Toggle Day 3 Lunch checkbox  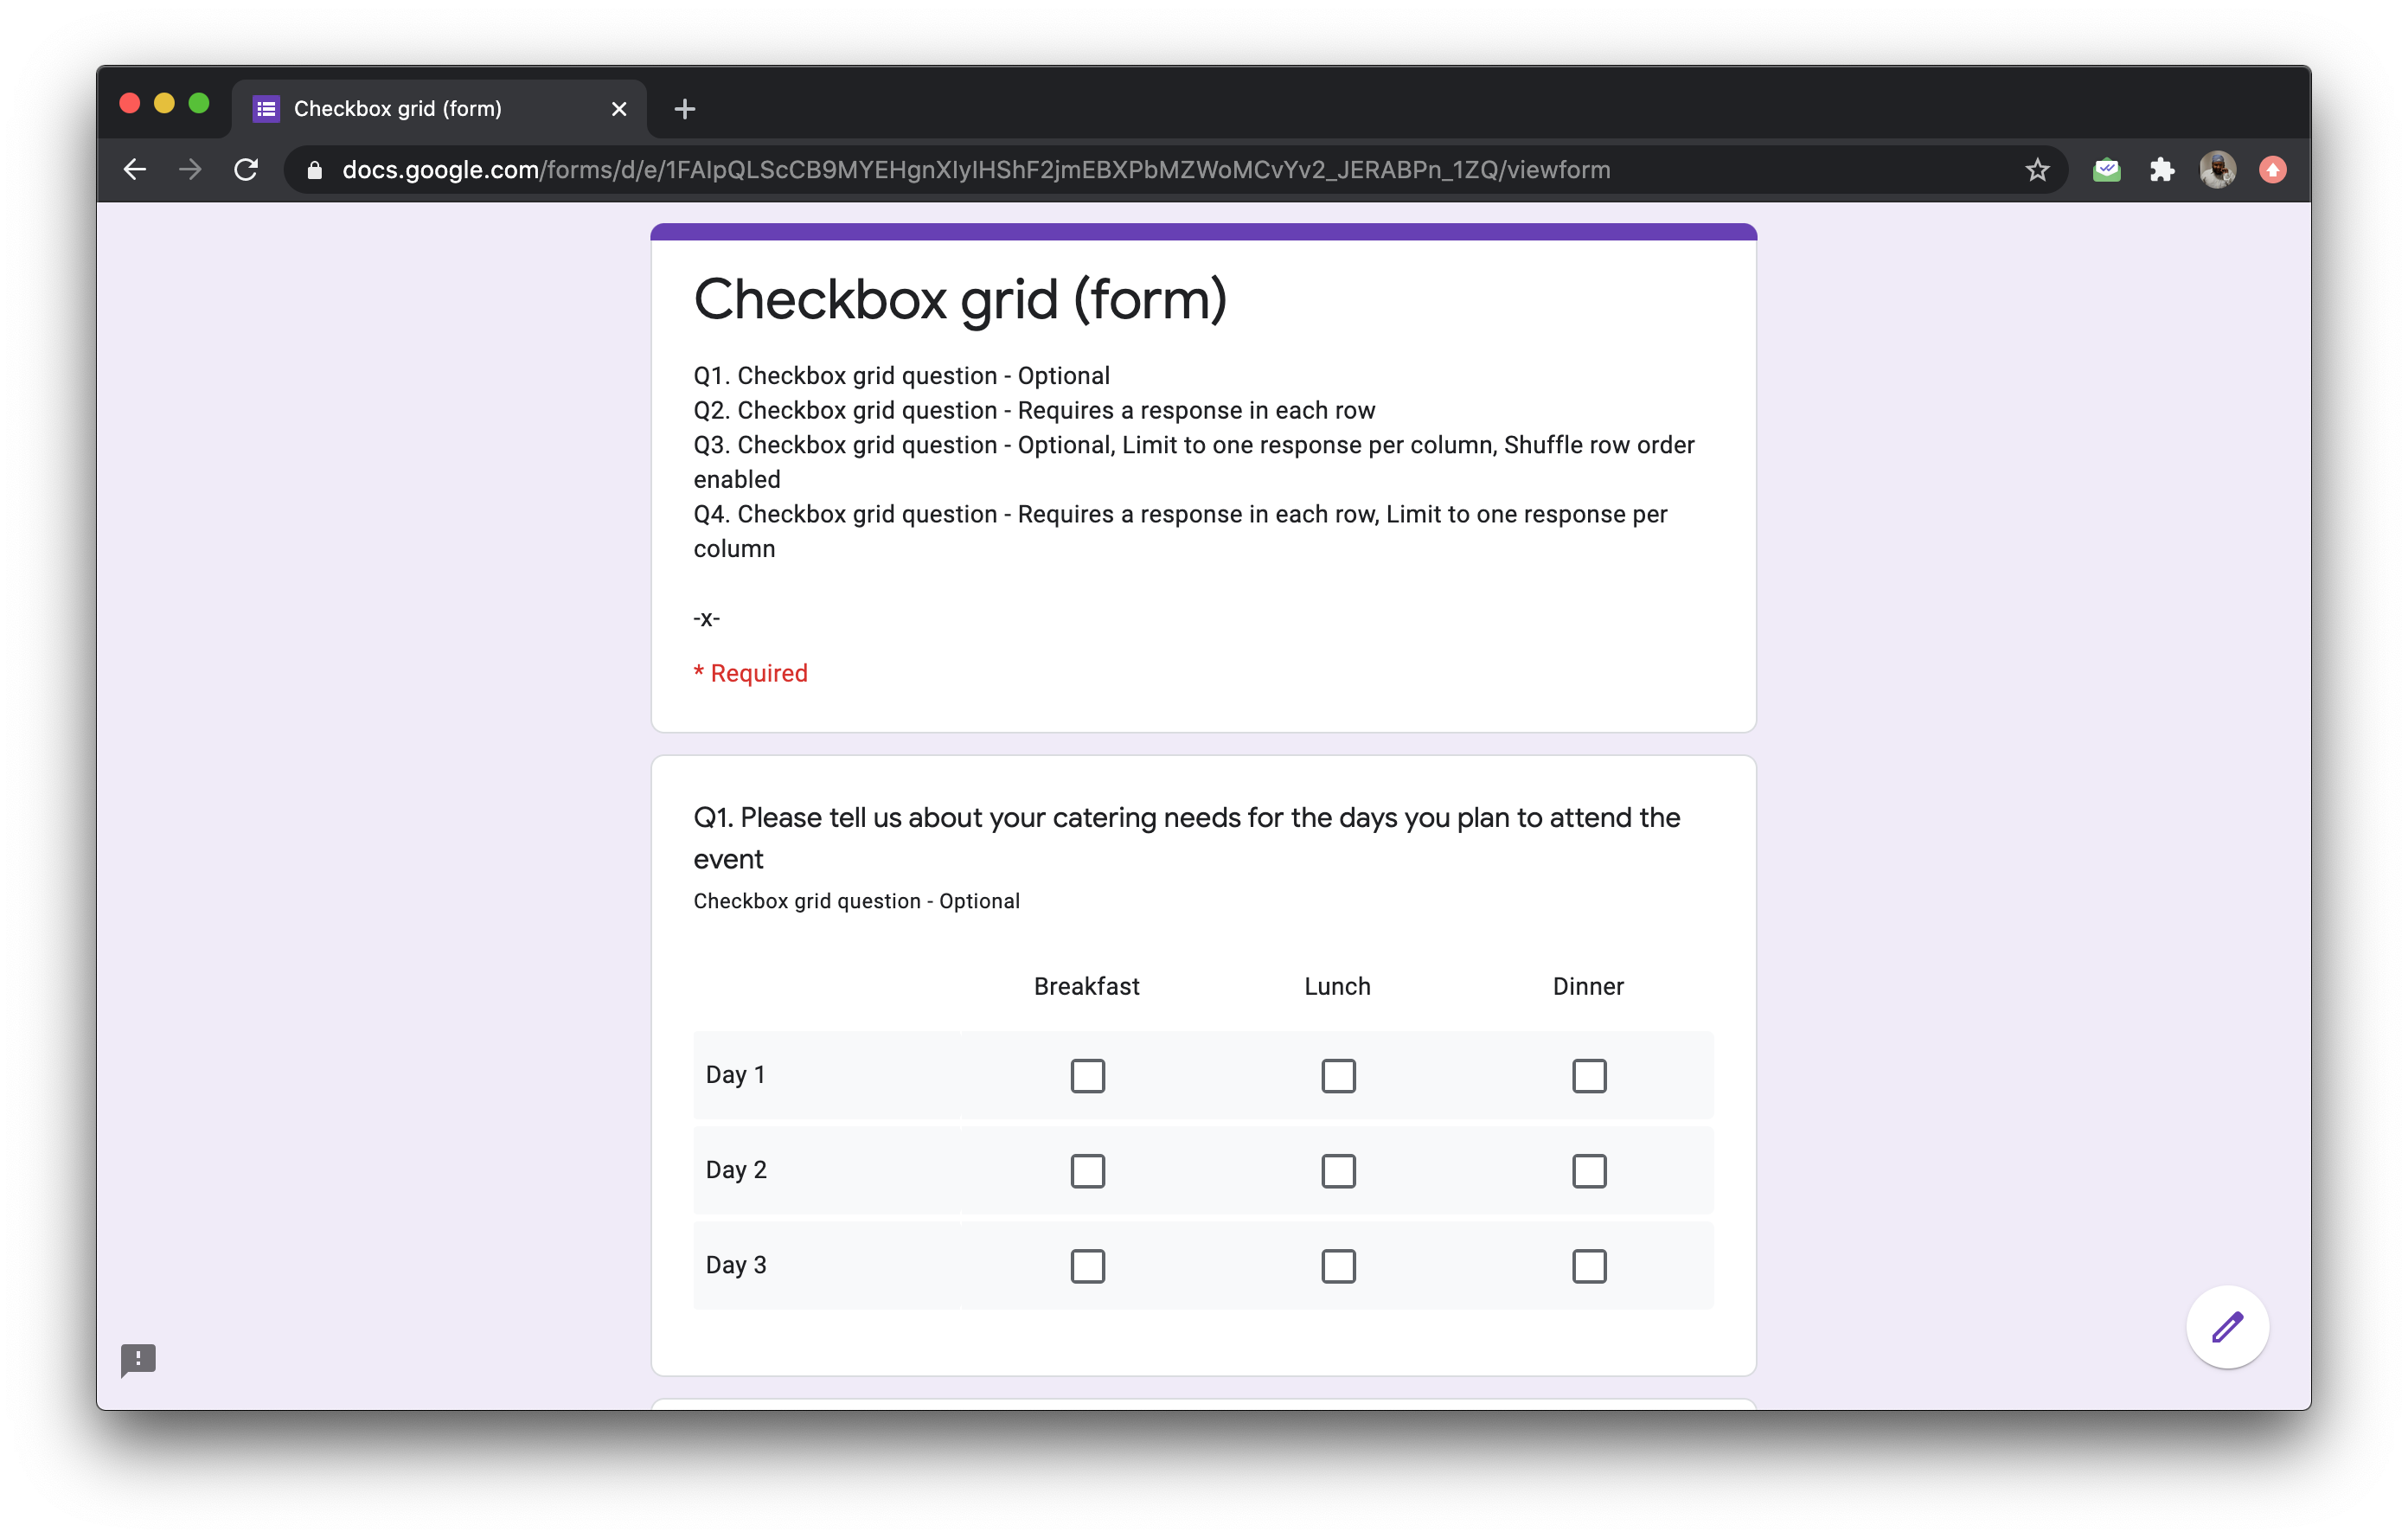(x=1335, y=1262)
